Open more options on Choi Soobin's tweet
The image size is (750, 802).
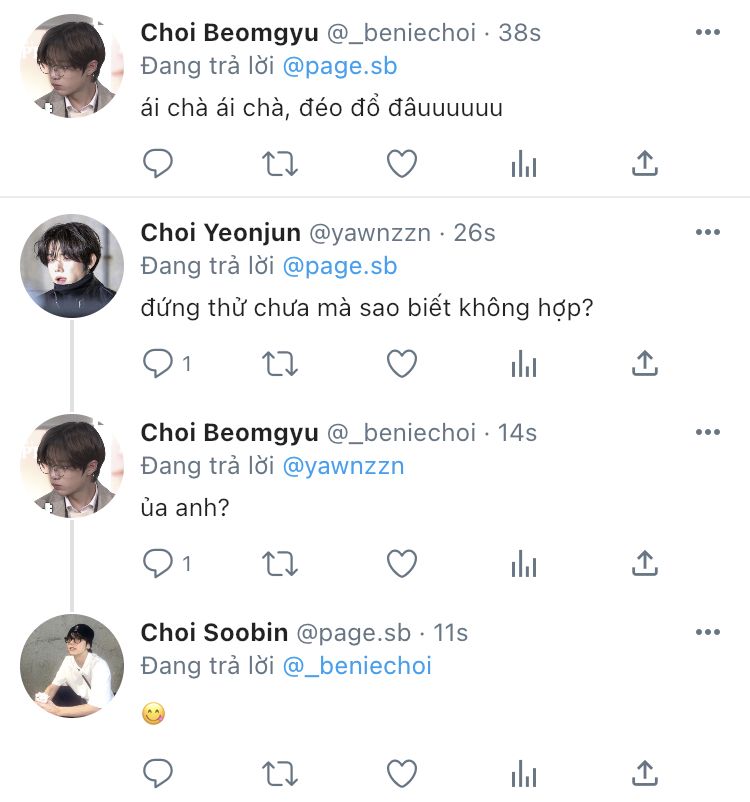point(707,633)
